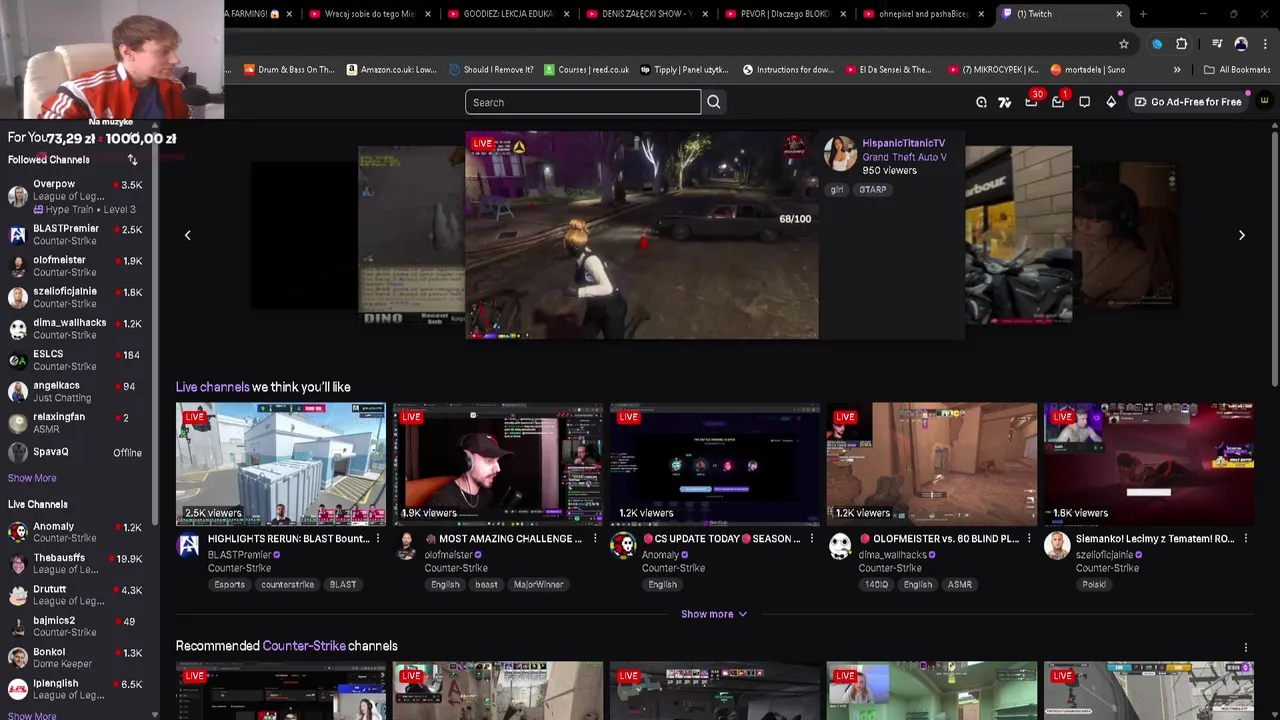
Task: Click the Twitch search magnifier button
Action: 714,102
